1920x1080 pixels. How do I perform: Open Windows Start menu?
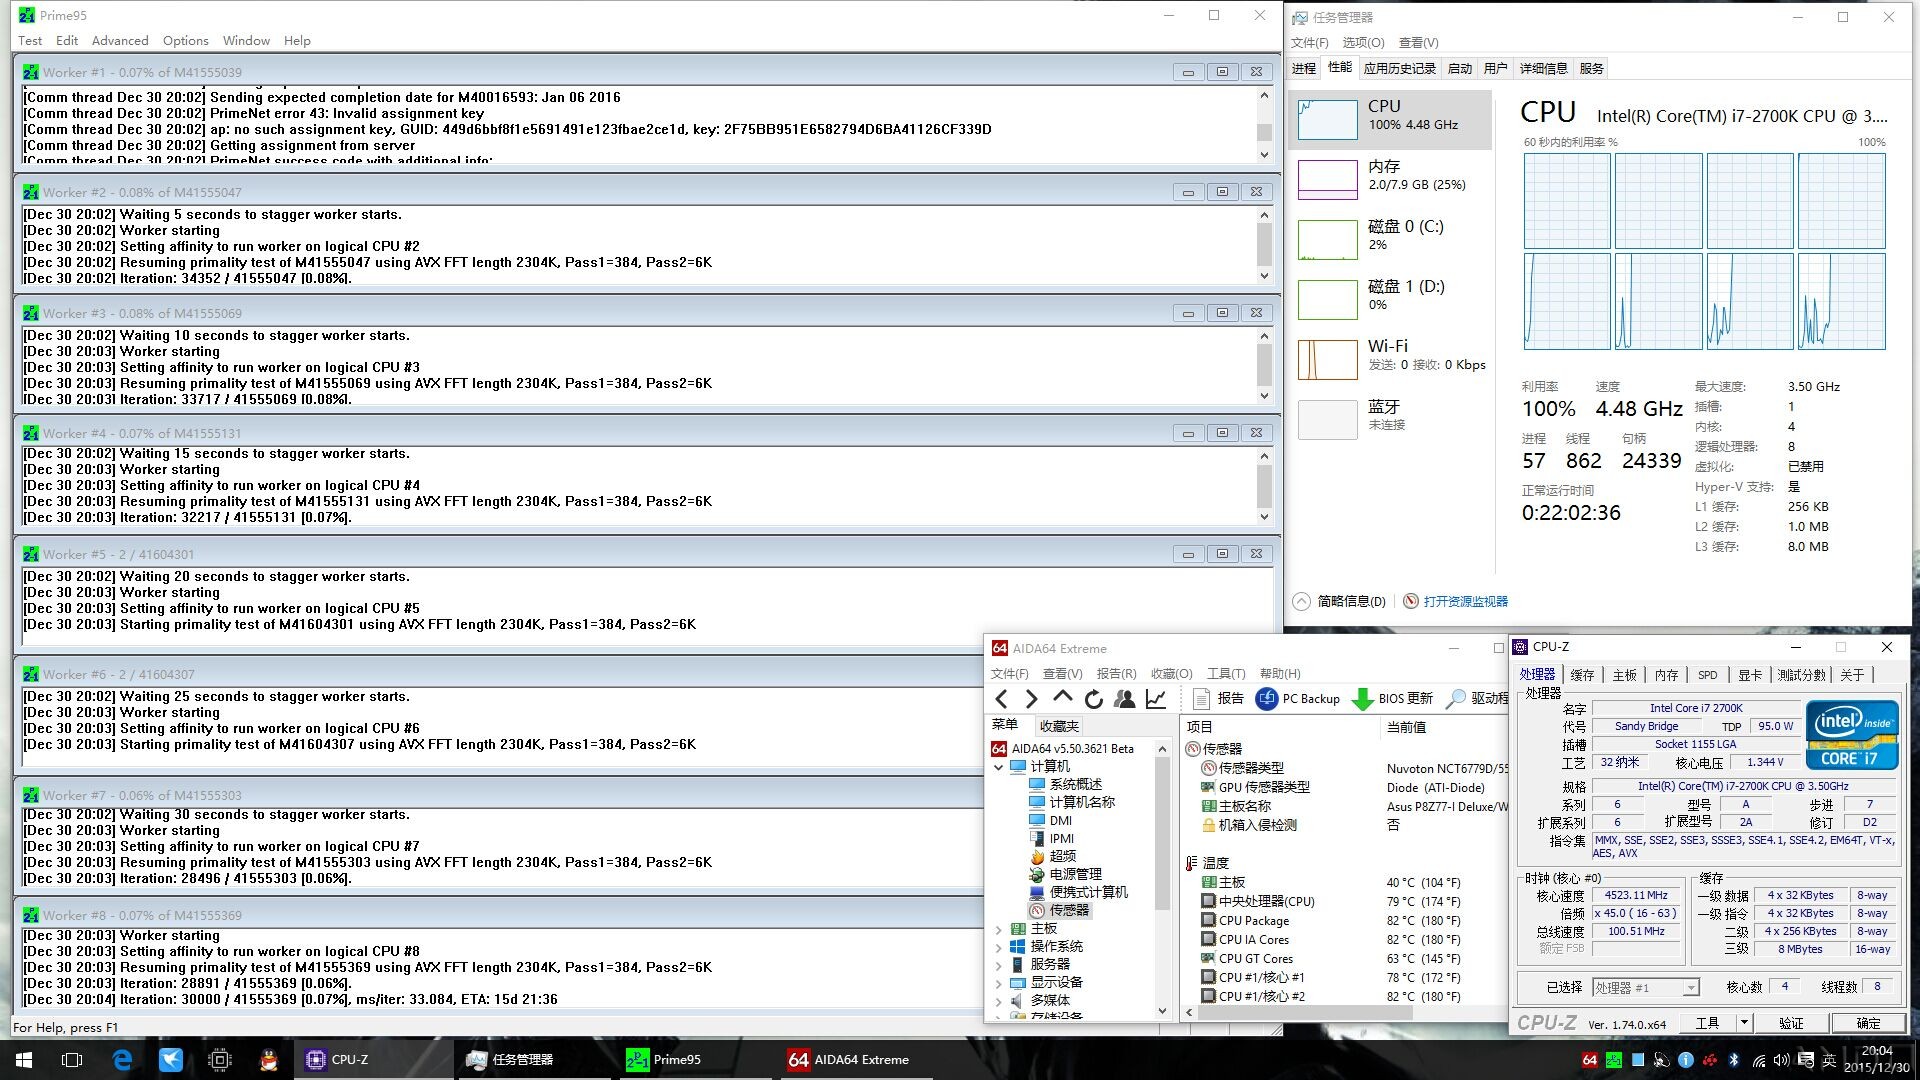[x=24, y=1060]
